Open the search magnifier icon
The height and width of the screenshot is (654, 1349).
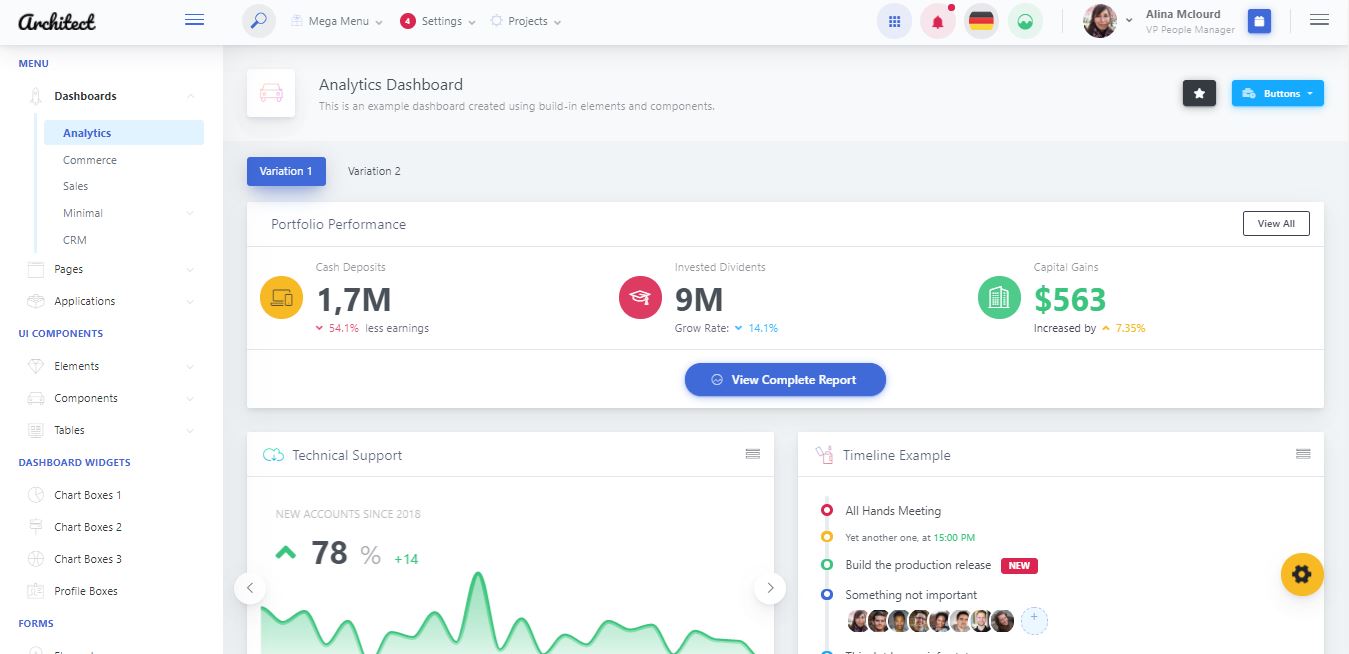[x=259, y=21]
